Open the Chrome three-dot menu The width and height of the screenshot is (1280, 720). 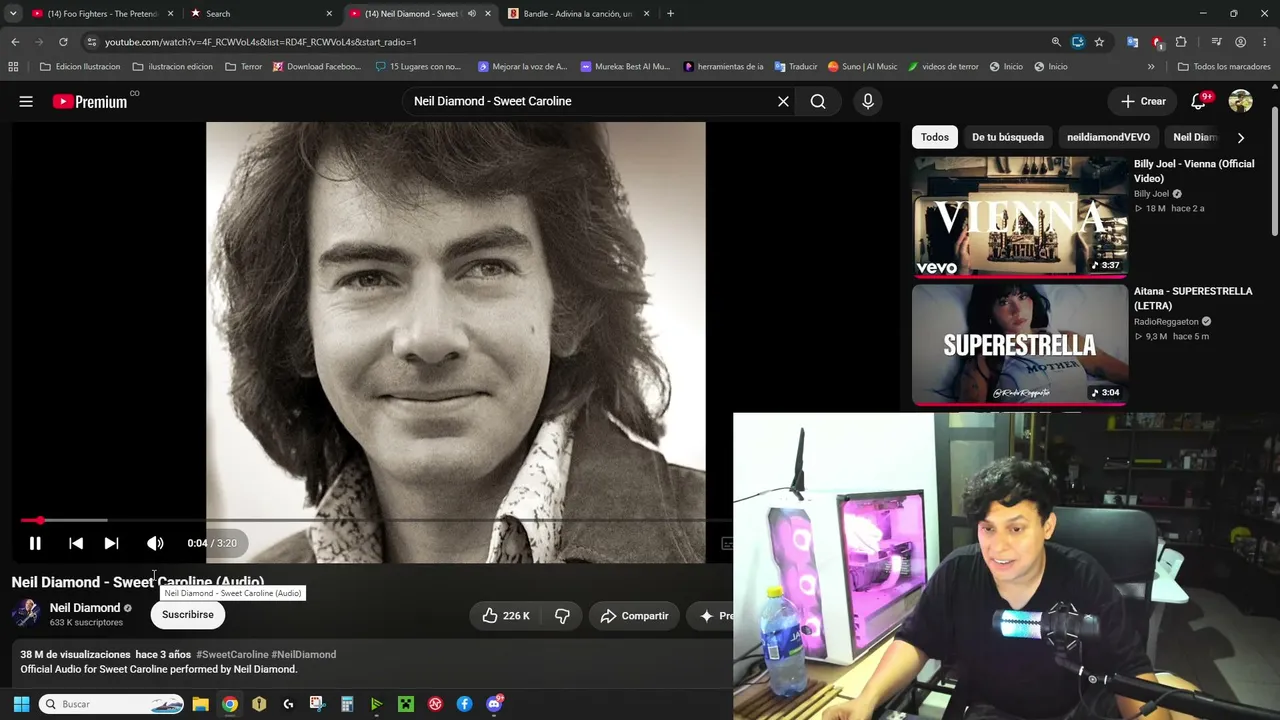[1265, 42]
